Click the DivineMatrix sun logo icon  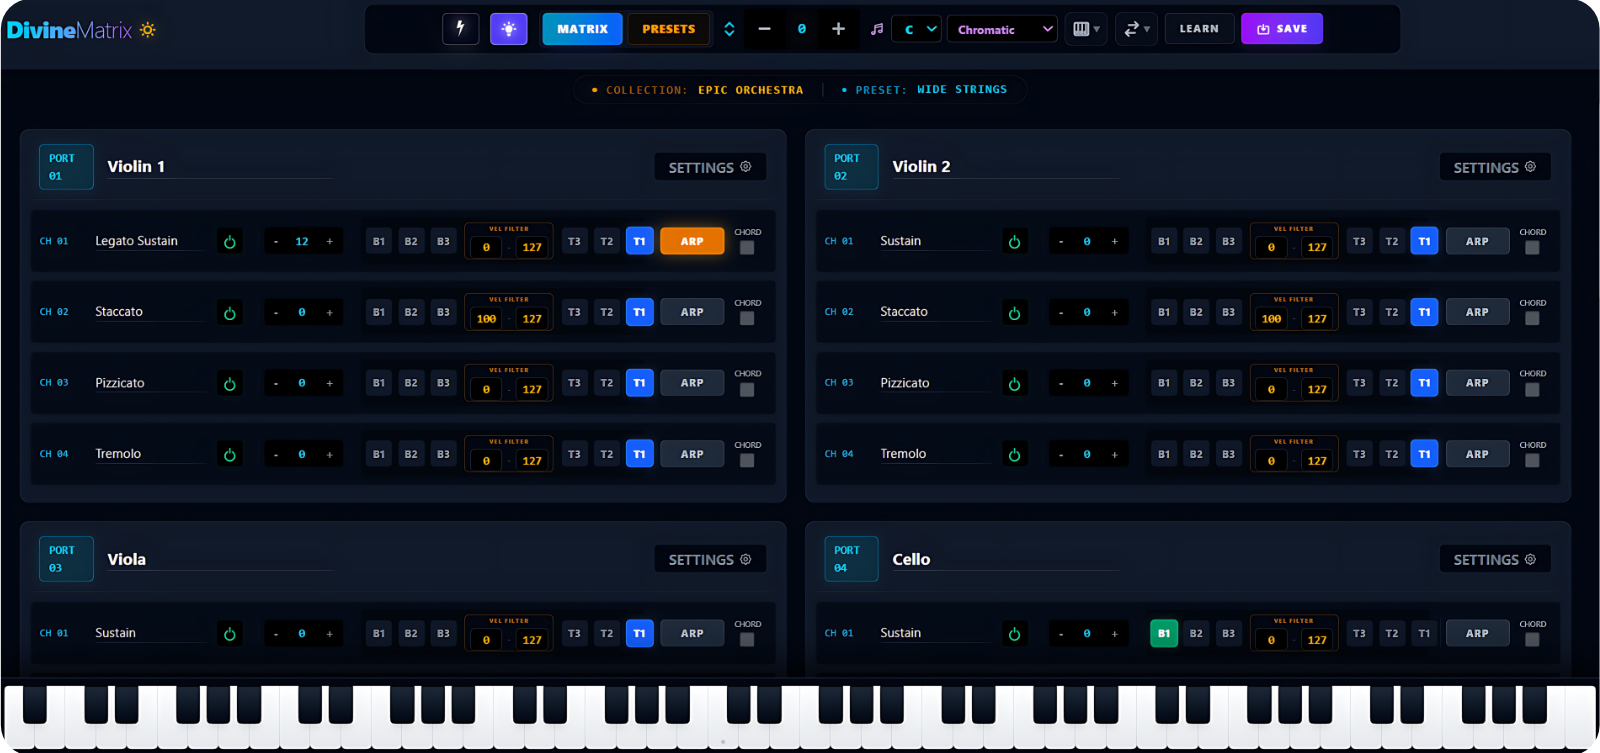(x=148, y=30)
